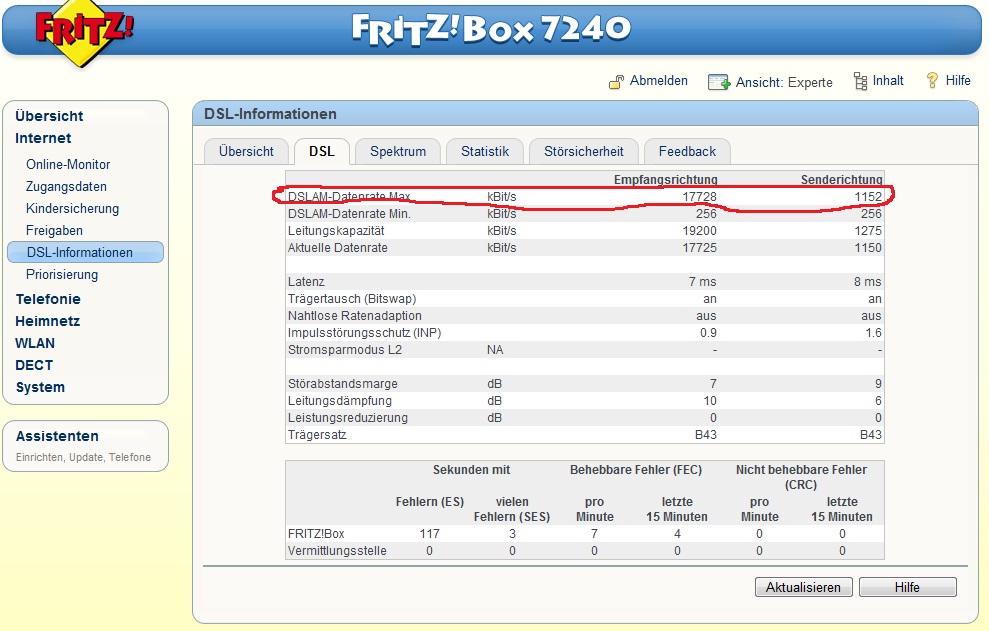
Task: Open the Störsicherheit tab
Action: pos(584,151)
